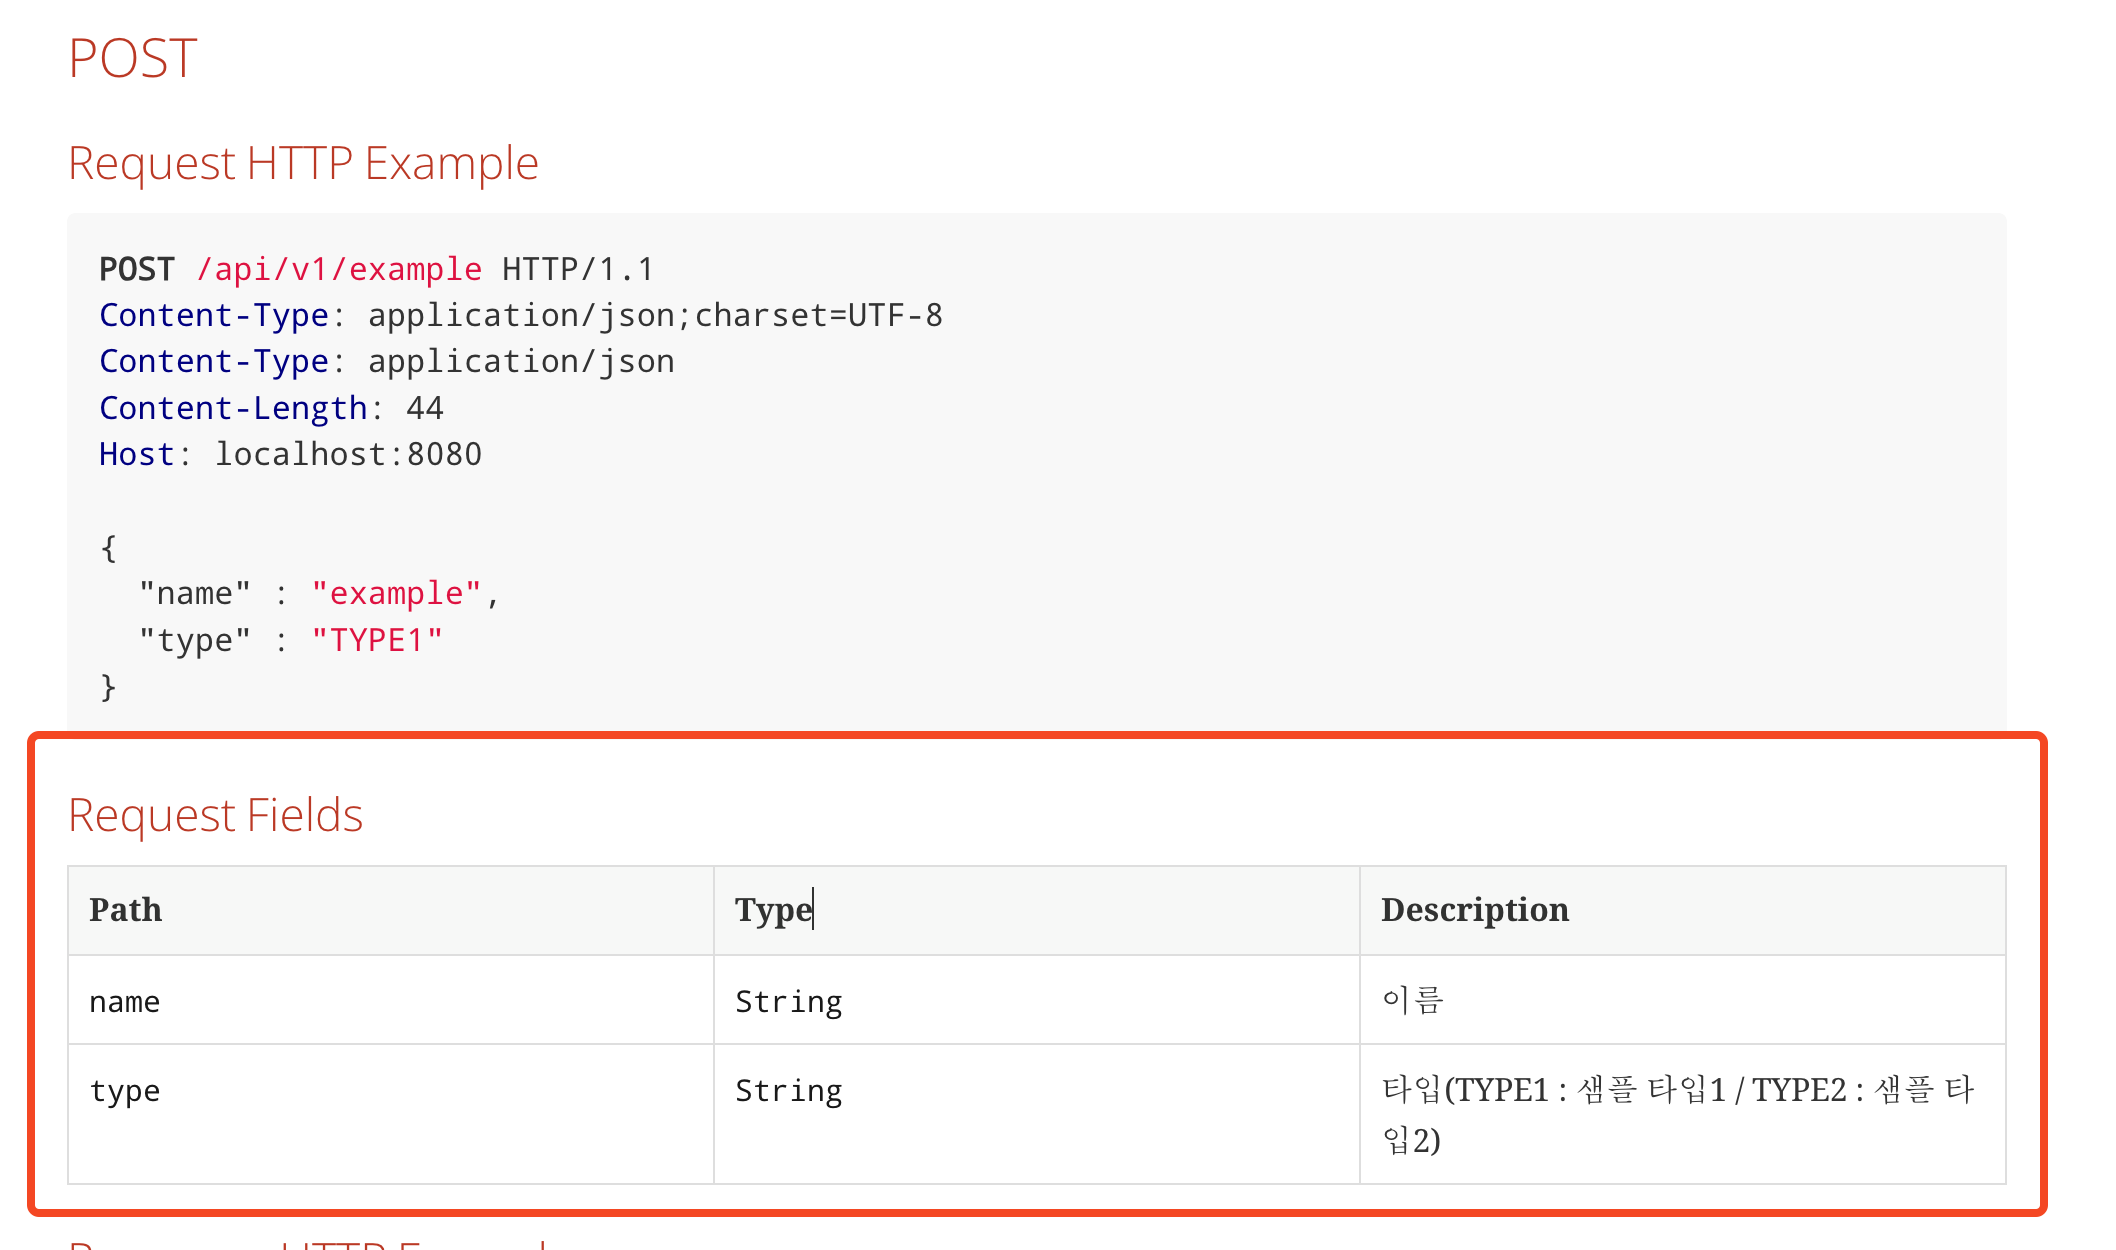
Task: Select the Description column header
Action: [x=1475, y=910]
